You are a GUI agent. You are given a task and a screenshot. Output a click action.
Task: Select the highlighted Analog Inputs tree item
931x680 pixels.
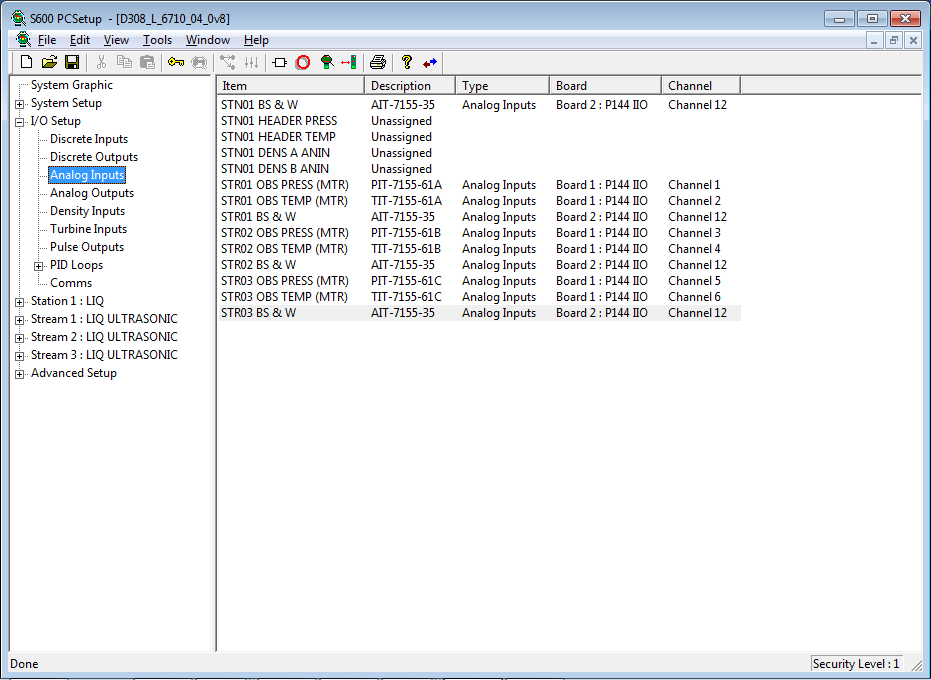(87, 175)
